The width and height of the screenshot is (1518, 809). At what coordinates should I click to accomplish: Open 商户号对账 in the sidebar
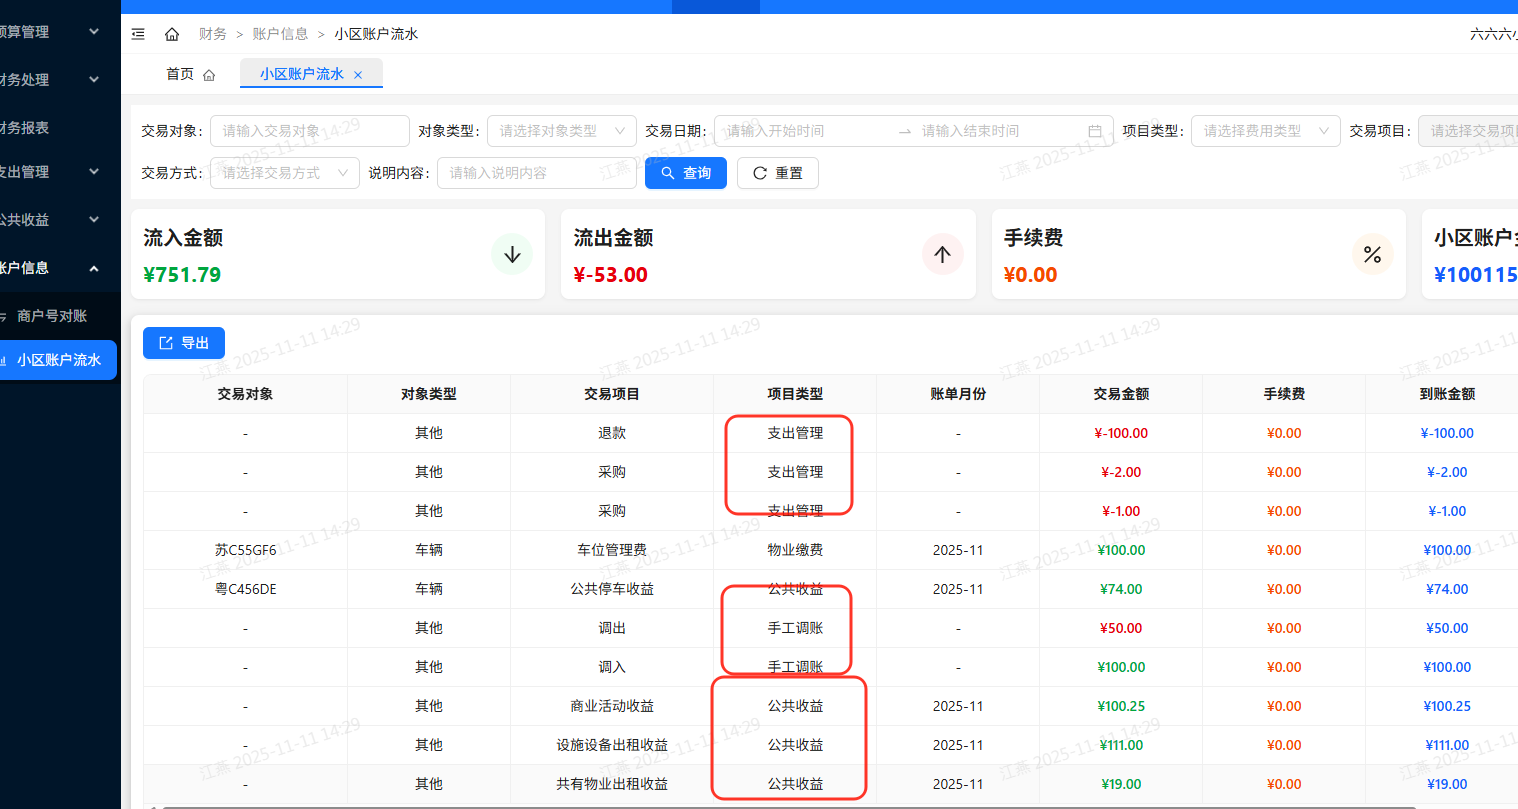(x=52, y=316)
